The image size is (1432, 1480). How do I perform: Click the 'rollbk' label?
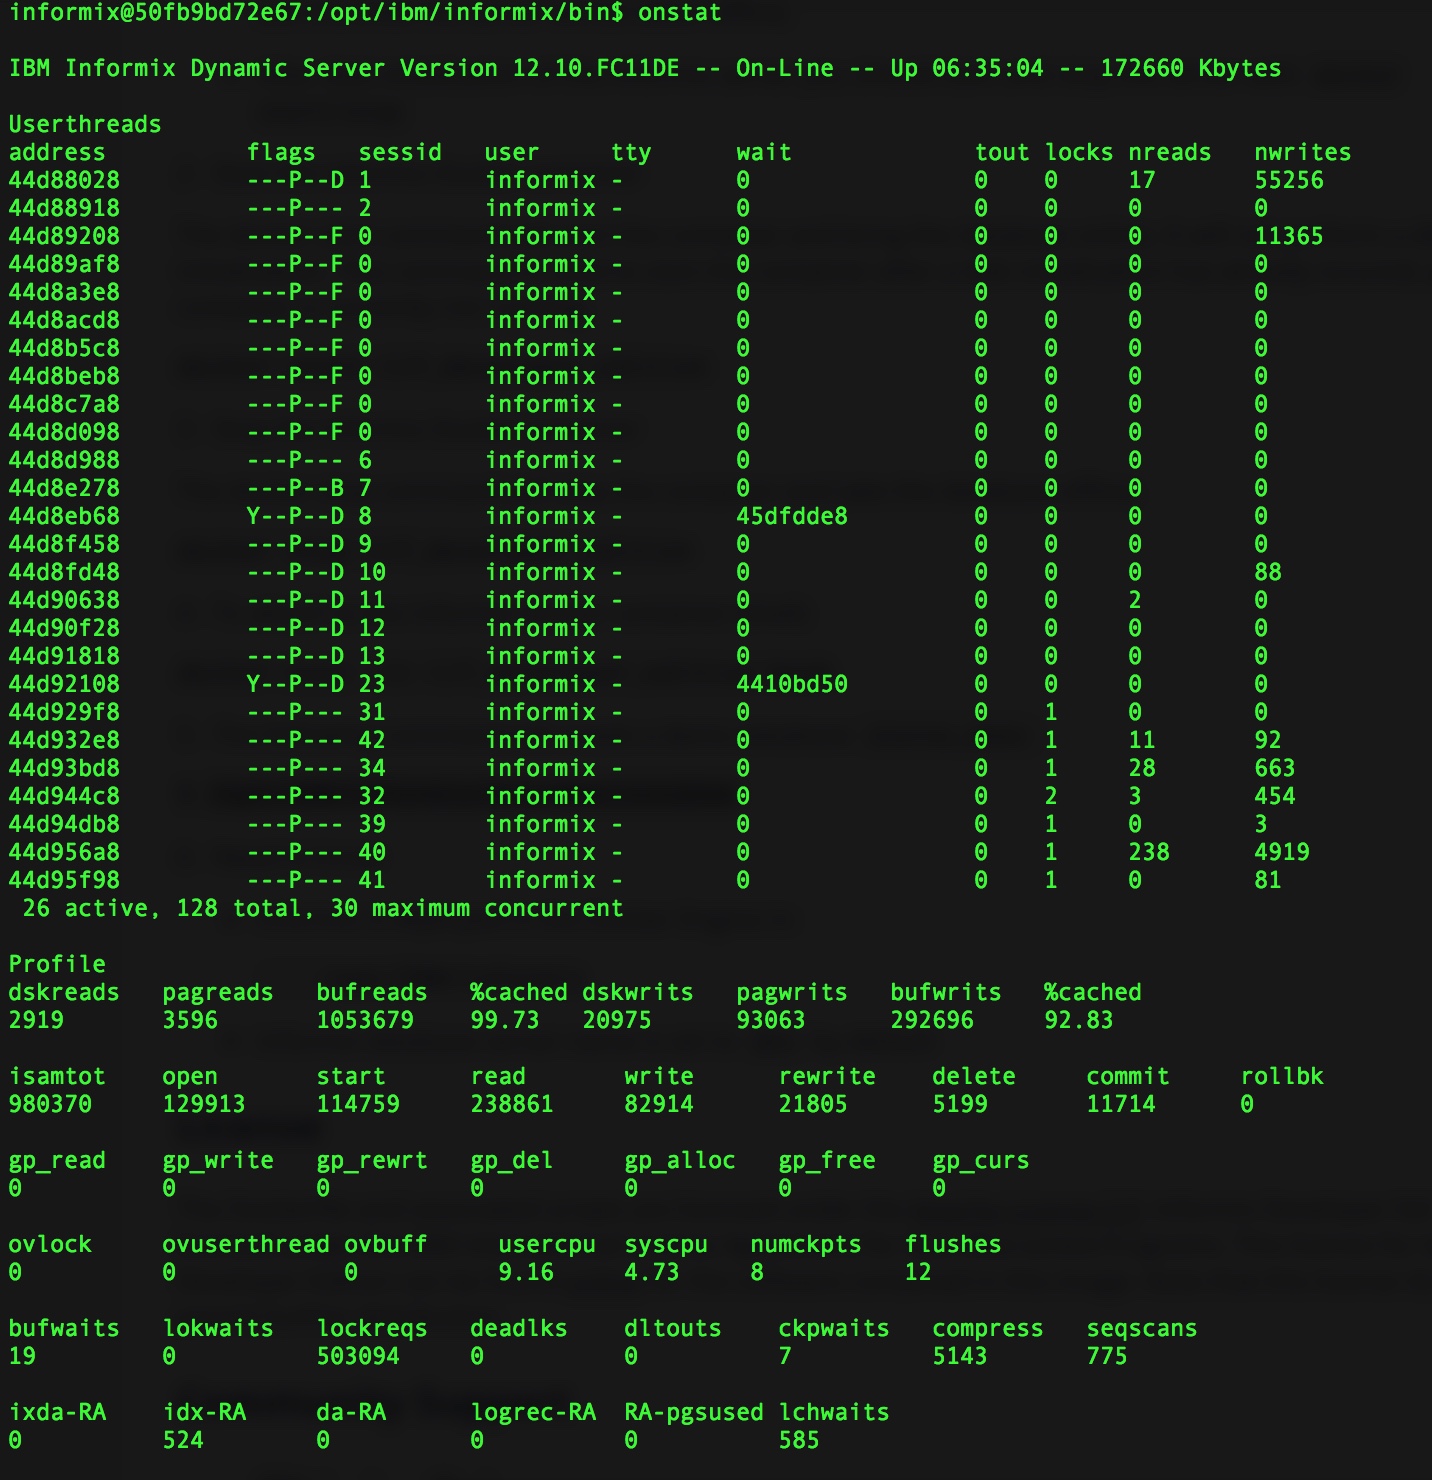[x=1282, y=1076]
